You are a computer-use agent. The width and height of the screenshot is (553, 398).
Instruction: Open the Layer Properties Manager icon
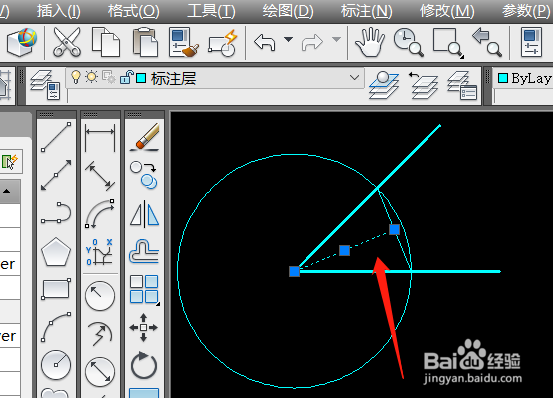click(45, 85)
